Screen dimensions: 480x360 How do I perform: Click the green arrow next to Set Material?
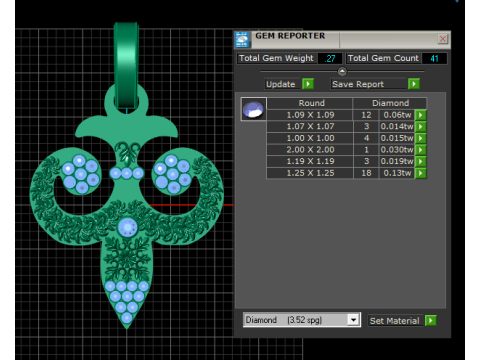click(431, 321)
